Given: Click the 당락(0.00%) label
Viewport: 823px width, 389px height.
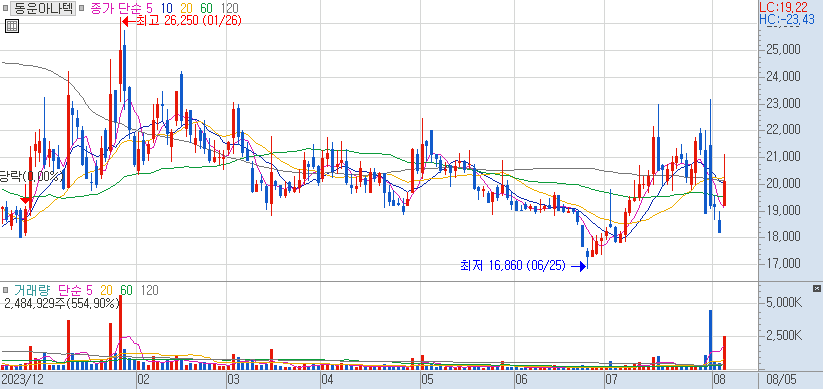Looking at the screenshot, I should [31, 176].
